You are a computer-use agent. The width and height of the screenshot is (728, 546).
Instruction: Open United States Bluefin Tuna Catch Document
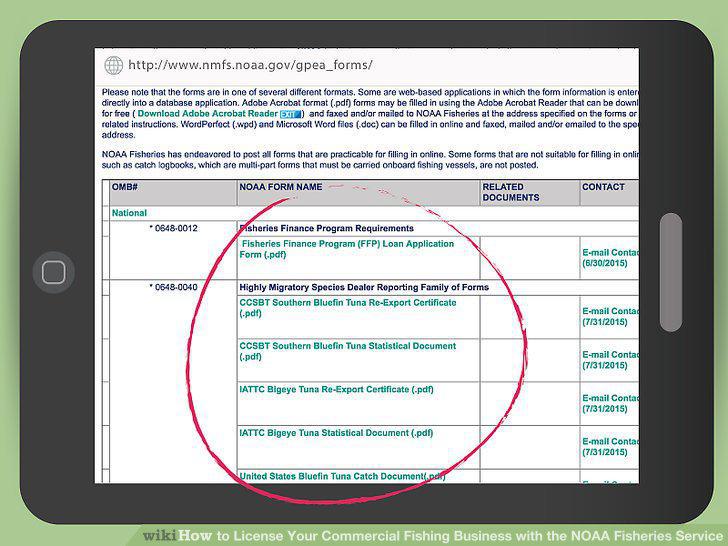tap(342, 476)
